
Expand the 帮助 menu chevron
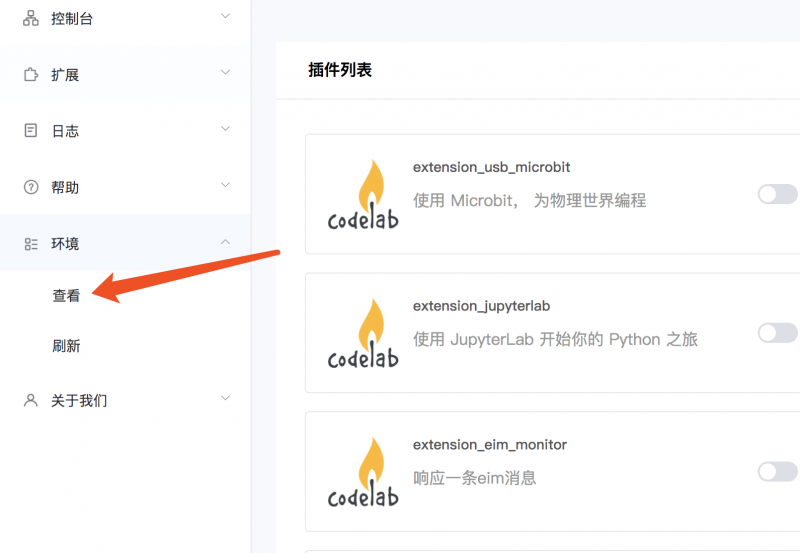[x=225, y=184]
